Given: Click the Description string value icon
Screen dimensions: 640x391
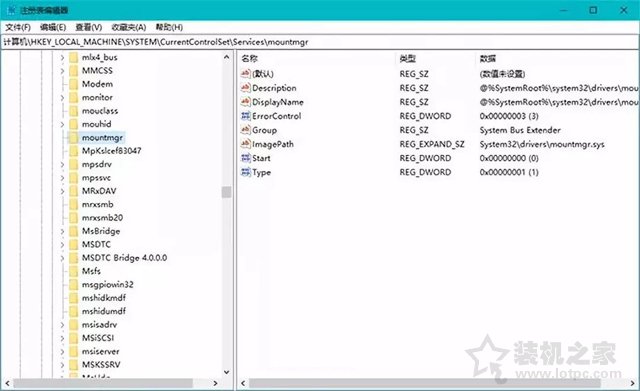Looking at the screenshot, I should (245, 88).
